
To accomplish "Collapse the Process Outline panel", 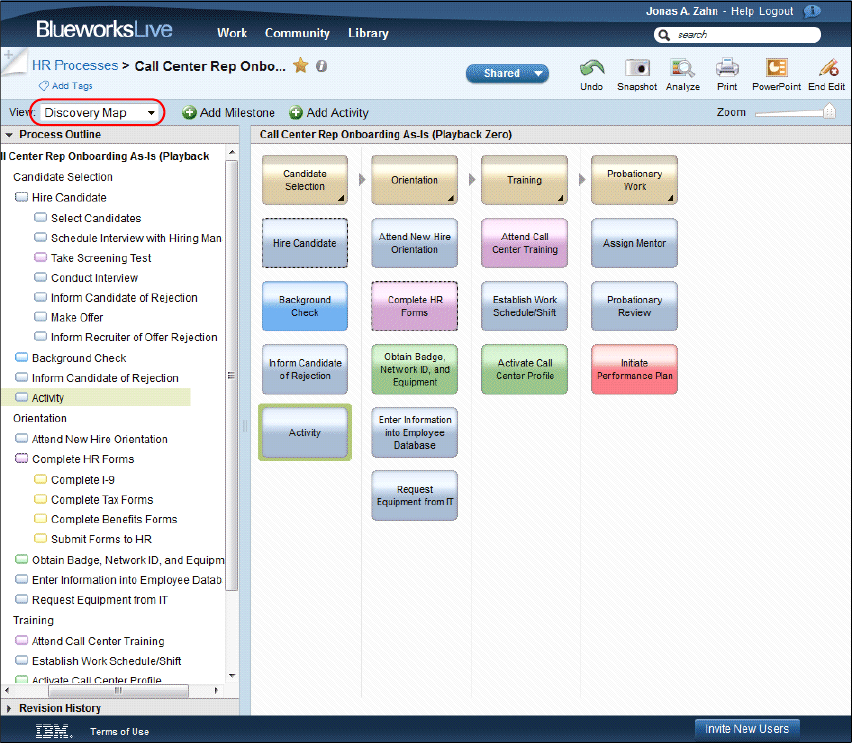I will (9, 134).
